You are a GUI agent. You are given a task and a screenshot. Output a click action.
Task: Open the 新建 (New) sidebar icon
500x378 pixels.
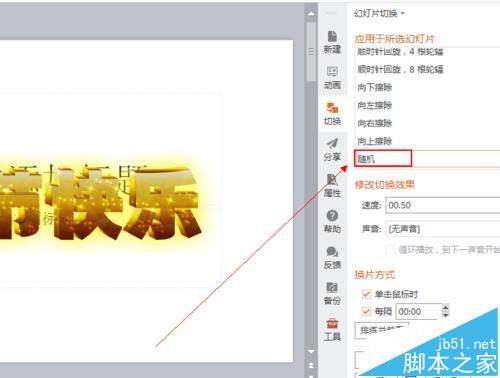332,42
